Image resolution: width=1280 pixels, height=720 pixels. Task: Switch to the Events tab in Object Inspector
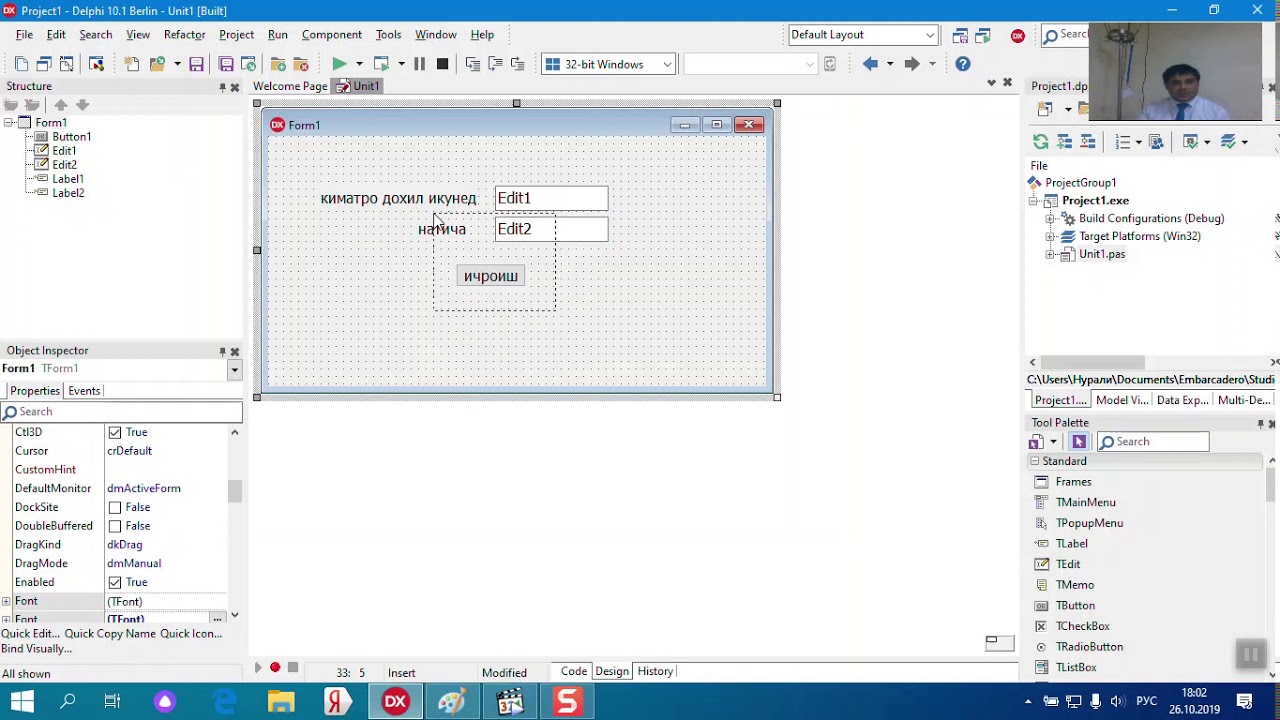click(84, 391)
